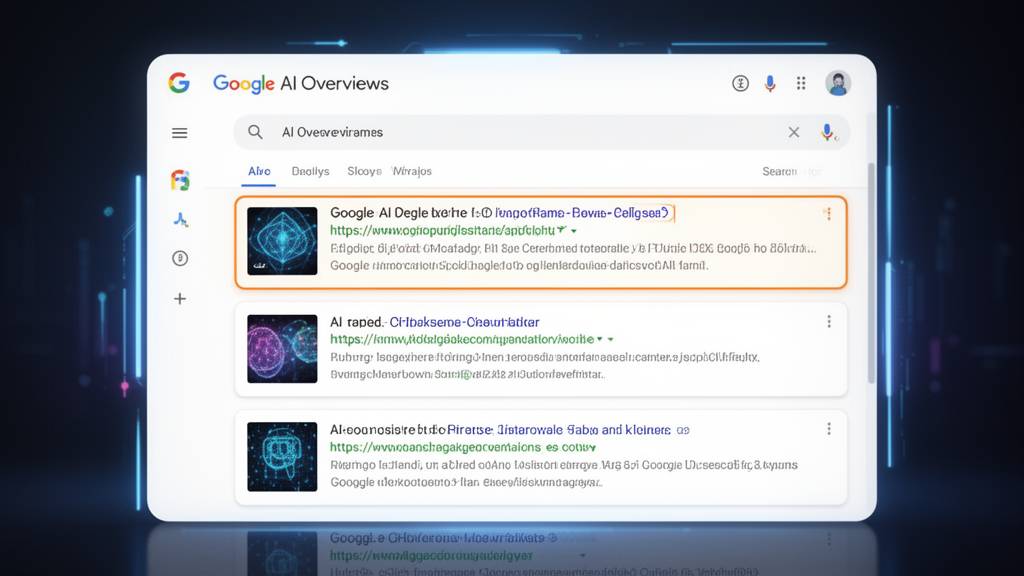The height and width of the screenshot is (576, 1024).
Task: Click the green URL of third result
Action: pyautogui.click(x=463, y=447)
